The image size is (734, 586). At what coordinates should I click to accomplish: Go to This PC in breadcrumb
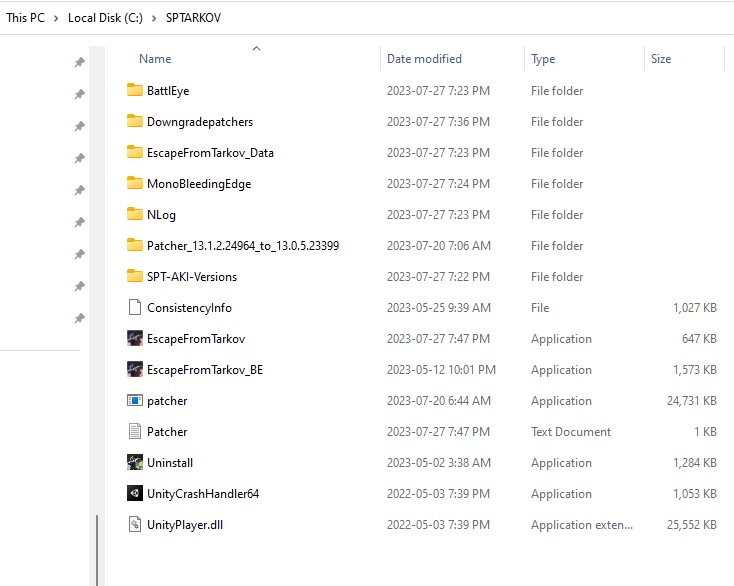tap(25, 18)
